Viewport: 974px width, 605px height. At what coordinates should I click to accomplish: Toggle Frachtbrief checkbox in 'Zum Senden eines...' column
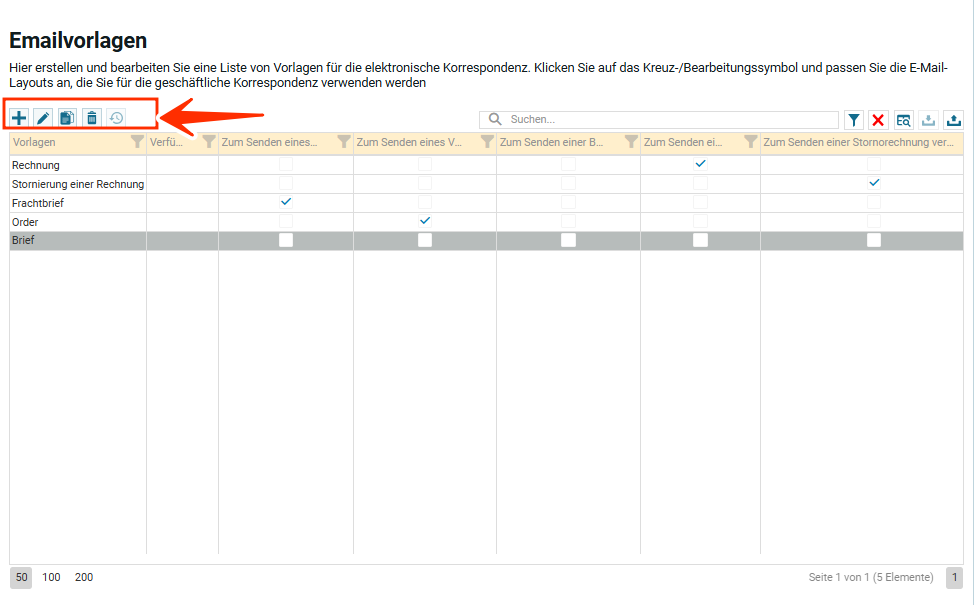[286, 202]
